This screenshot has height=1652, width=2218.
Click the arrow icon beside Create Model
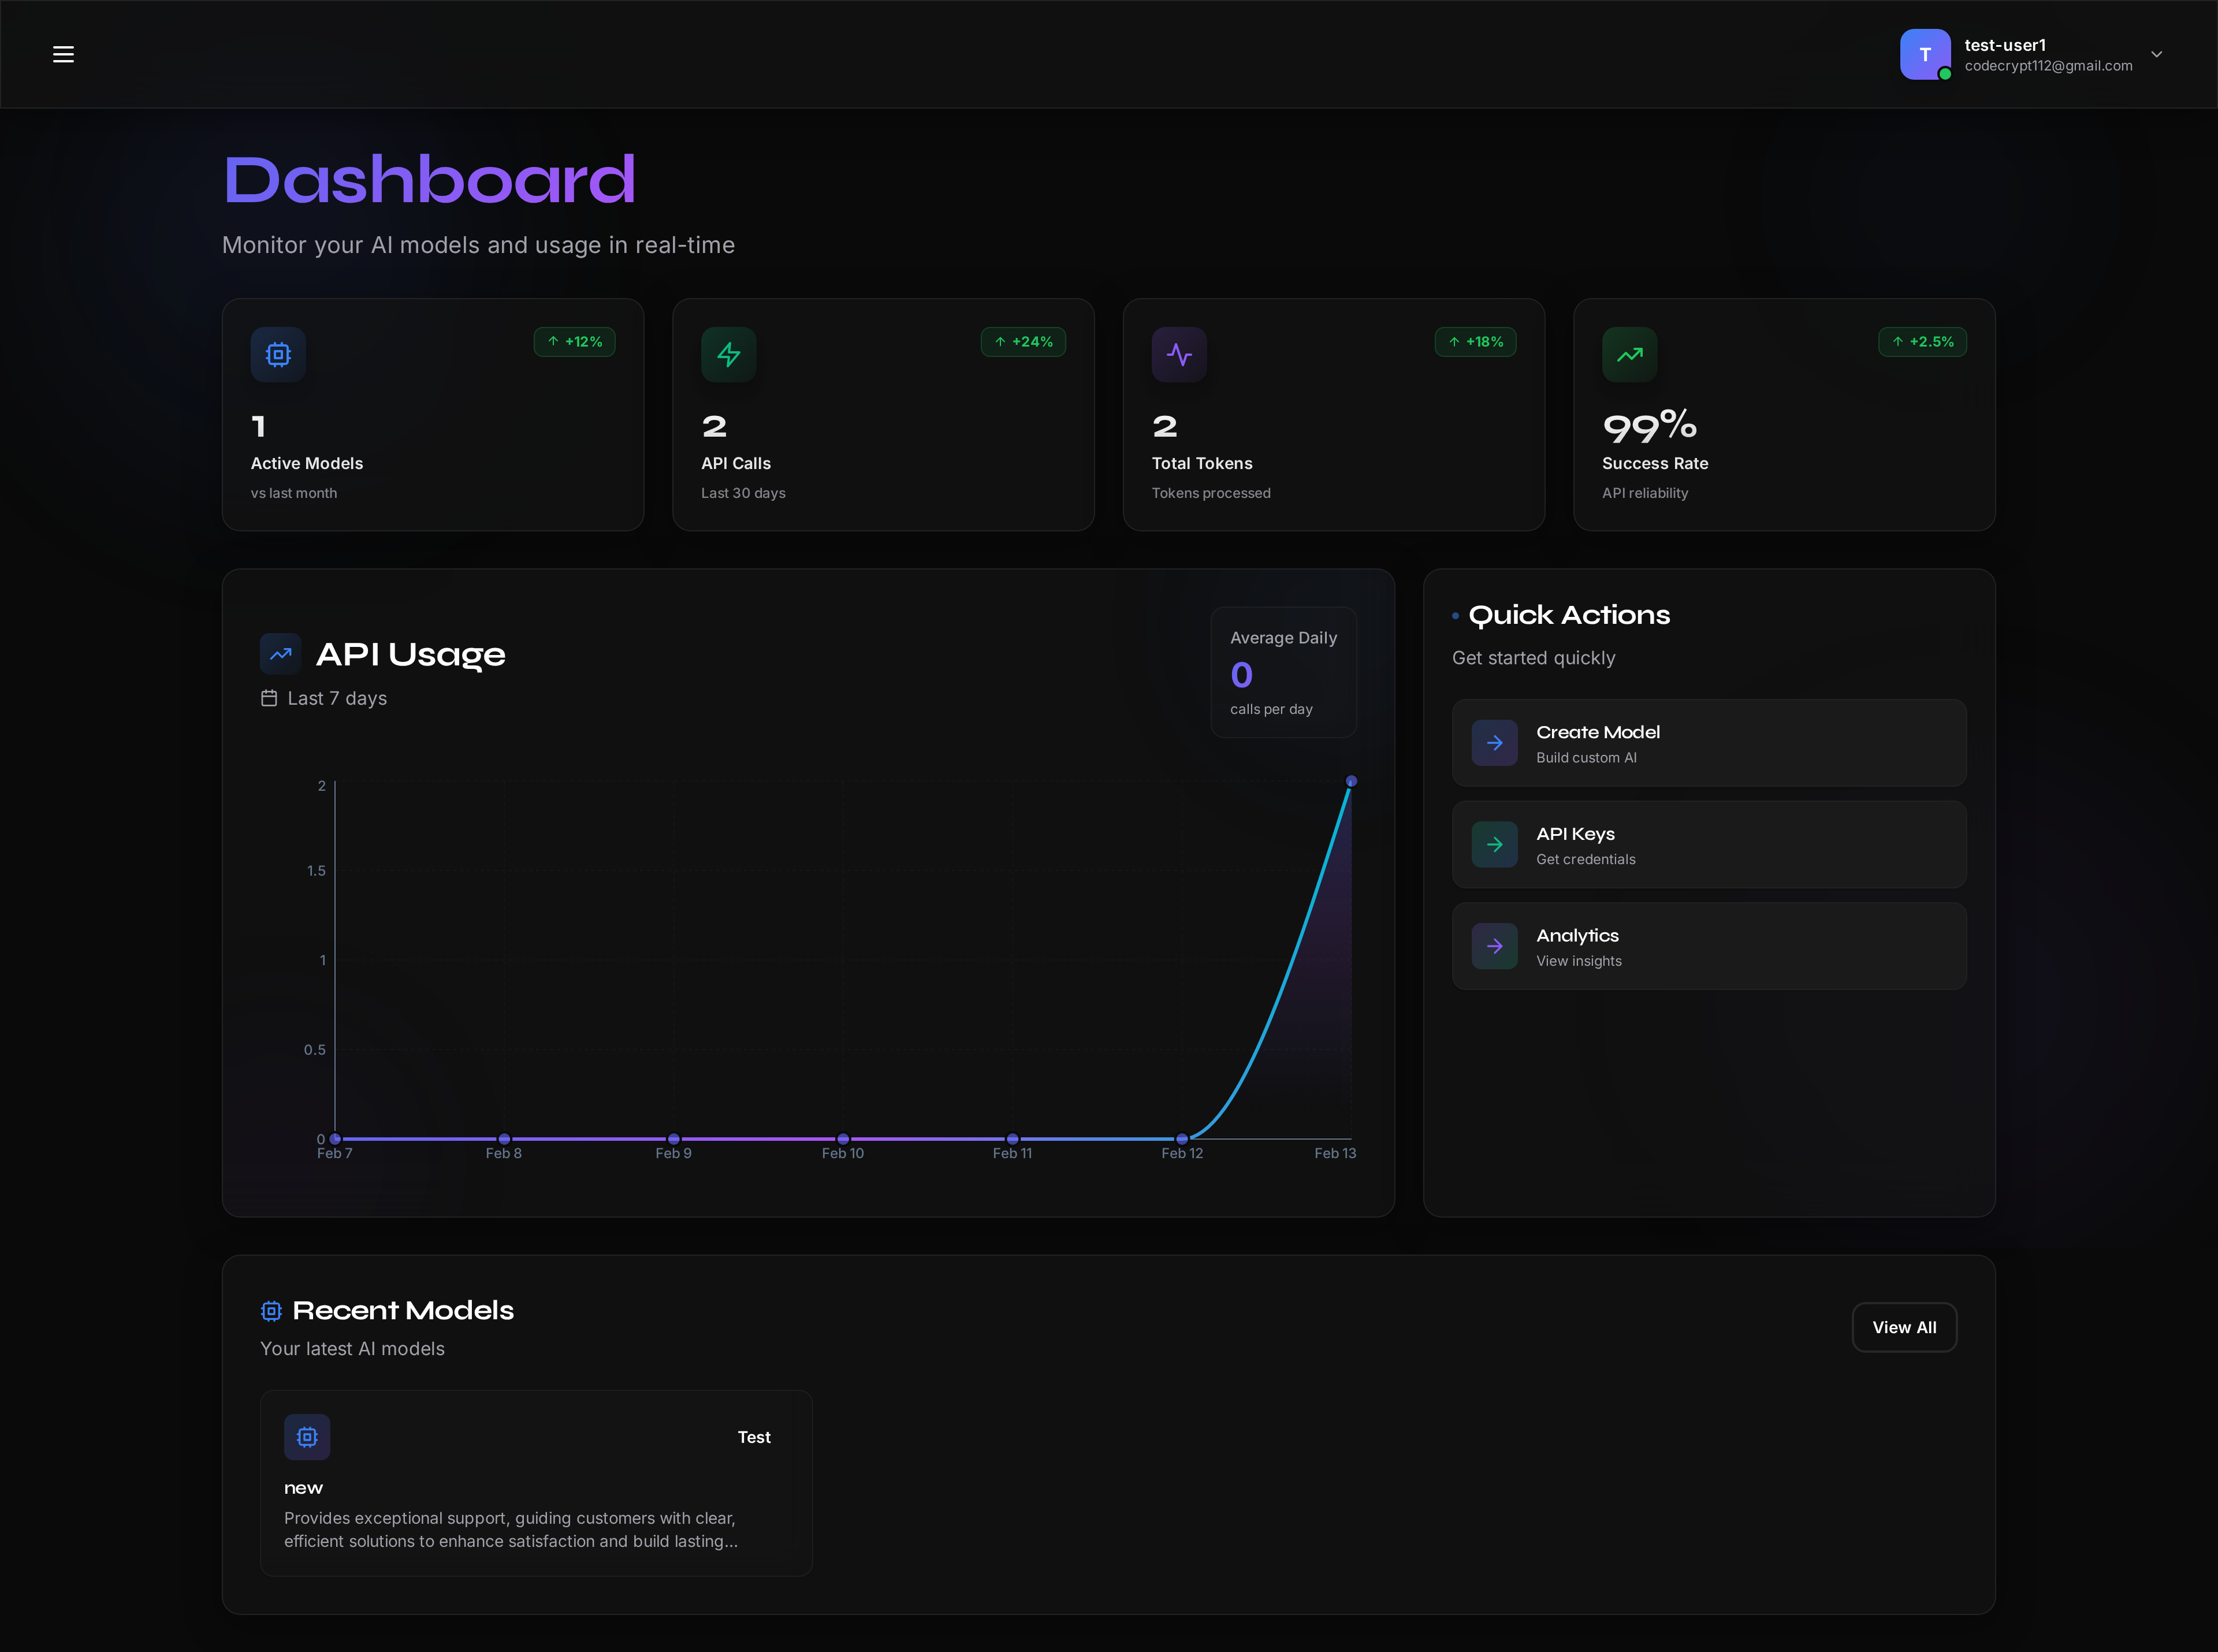pyautogui.click(x=1494, y=743)
